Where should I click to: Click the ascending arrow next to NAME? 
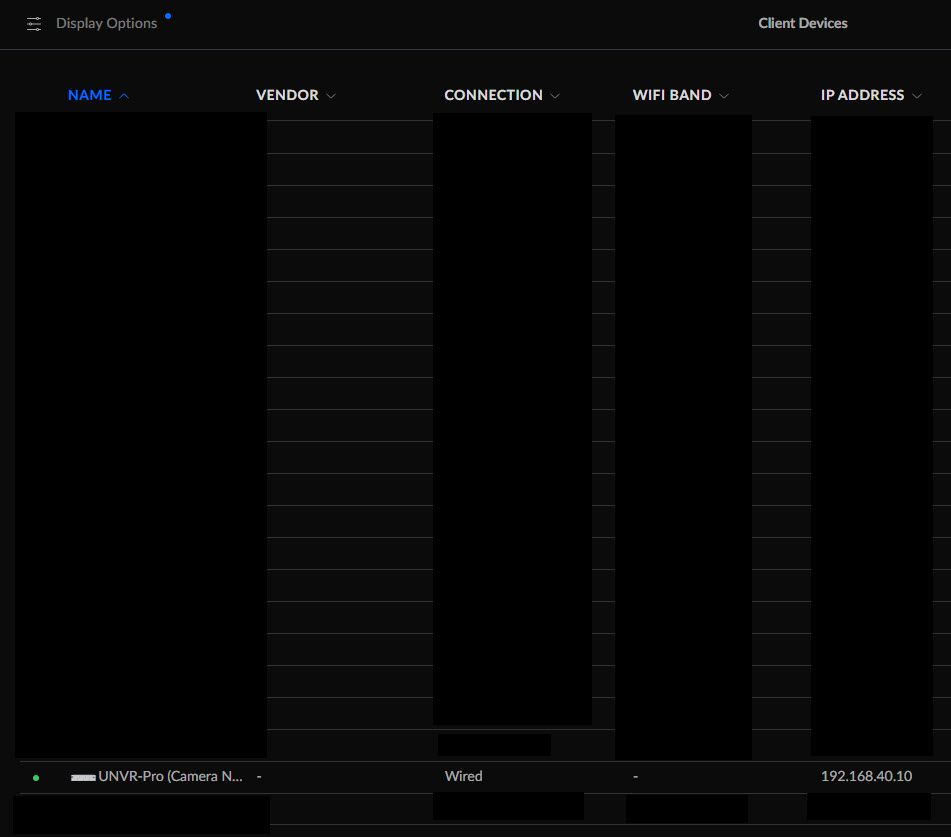click(x=124, y=96)
